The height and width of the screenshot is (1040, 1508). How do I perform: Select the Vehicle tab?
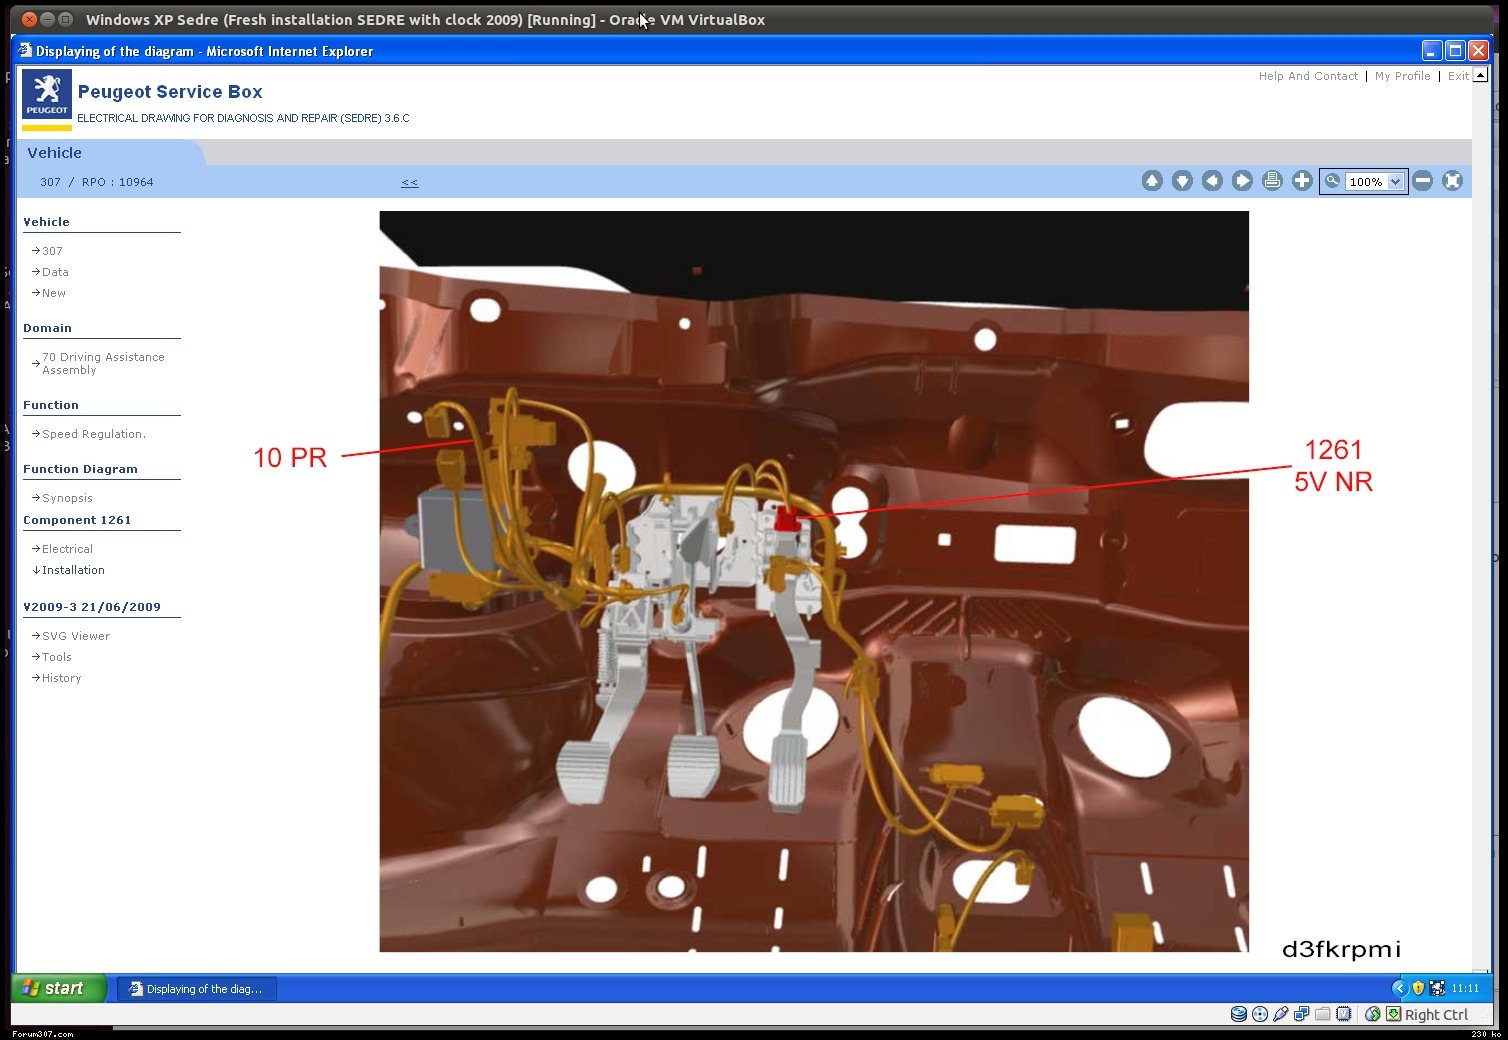click(55, 153)
